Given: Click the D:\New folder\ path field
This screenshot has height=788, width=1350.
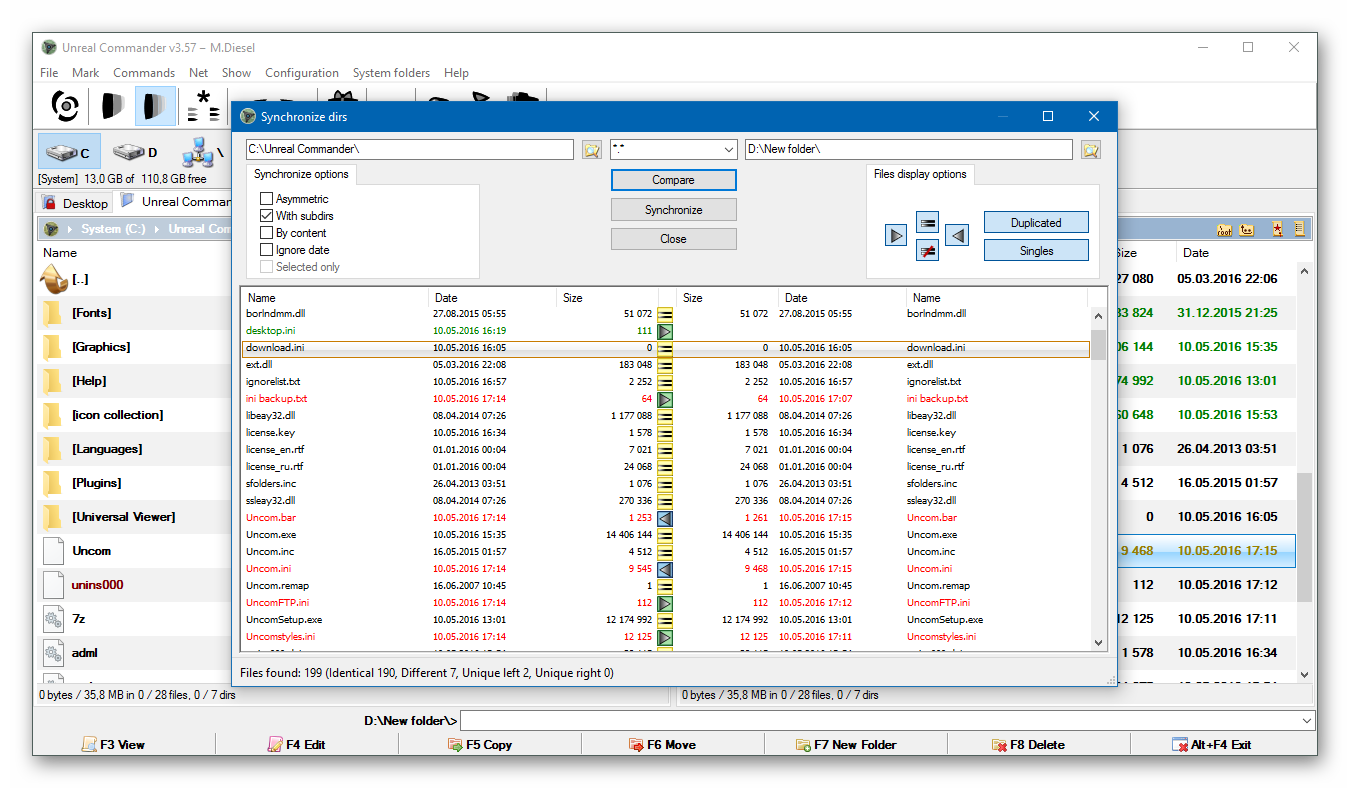Looking at the screenshot, I should pyautogui.click(x=908, y=149).
